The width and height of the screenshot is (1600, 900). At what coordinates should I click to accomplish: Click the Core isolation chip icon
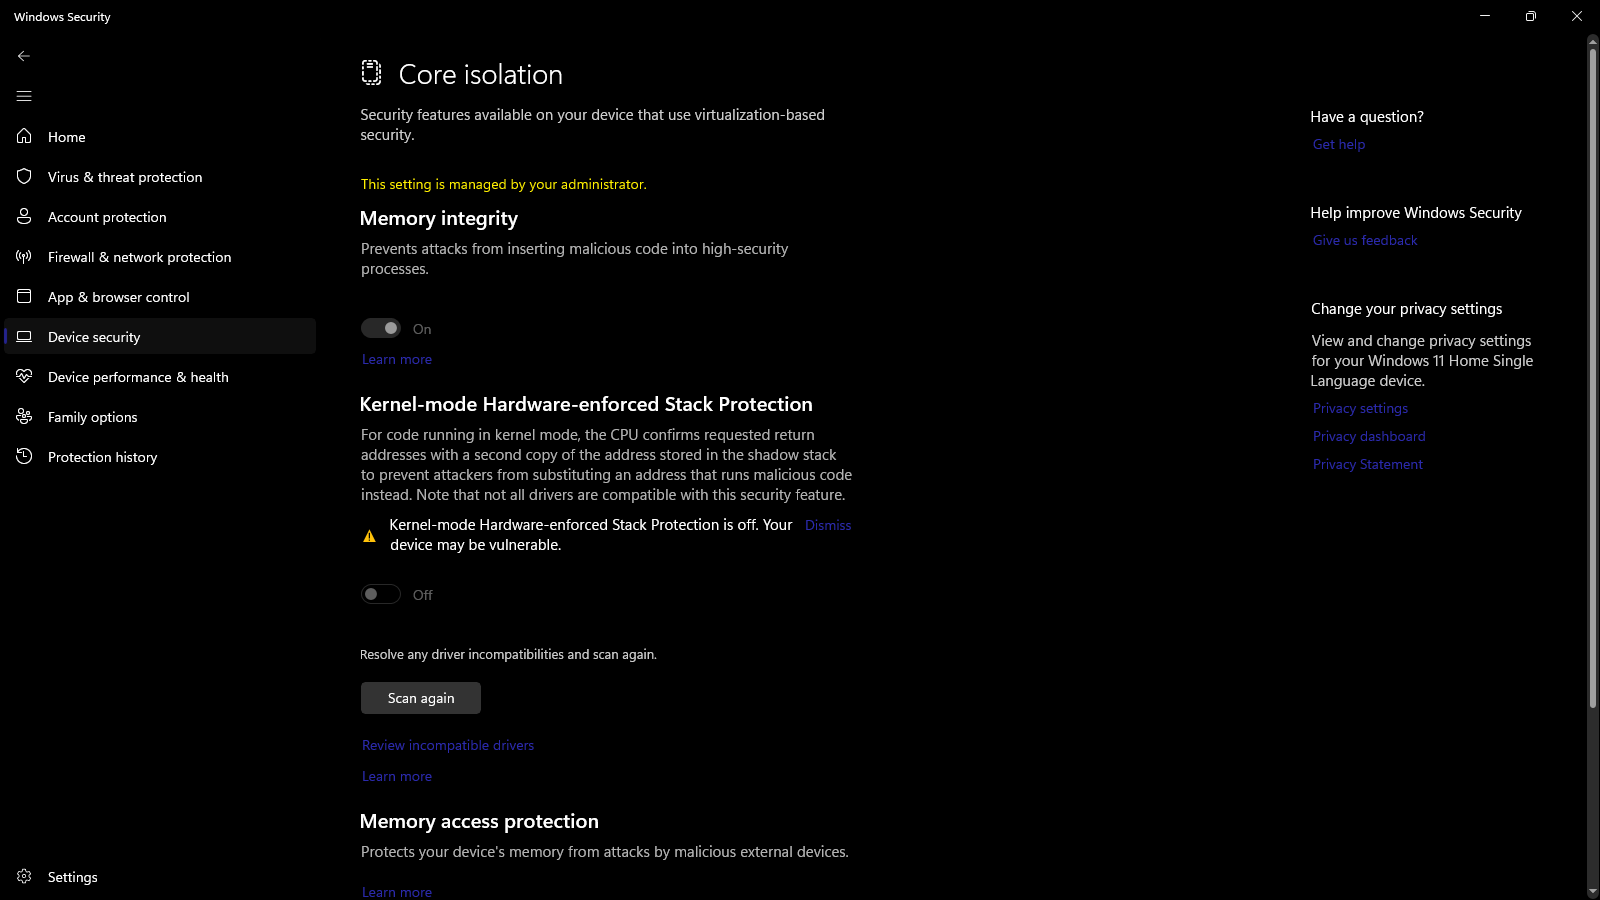pyautogui.click(x=371, y=72)
